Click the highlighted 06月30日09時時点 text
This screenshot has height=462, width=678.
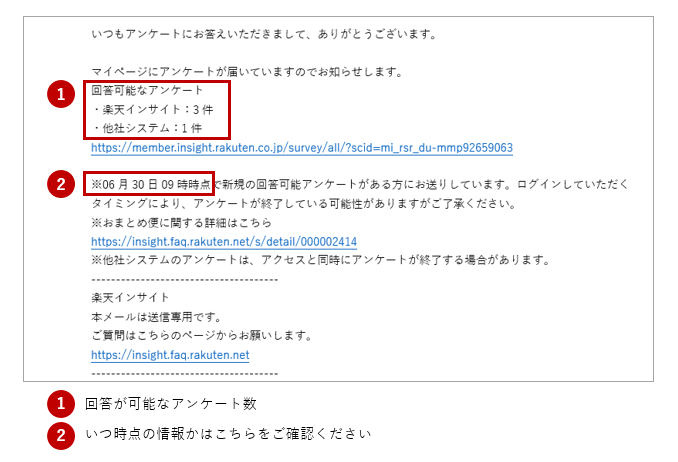pyautogui.click(x=150, y=185)
